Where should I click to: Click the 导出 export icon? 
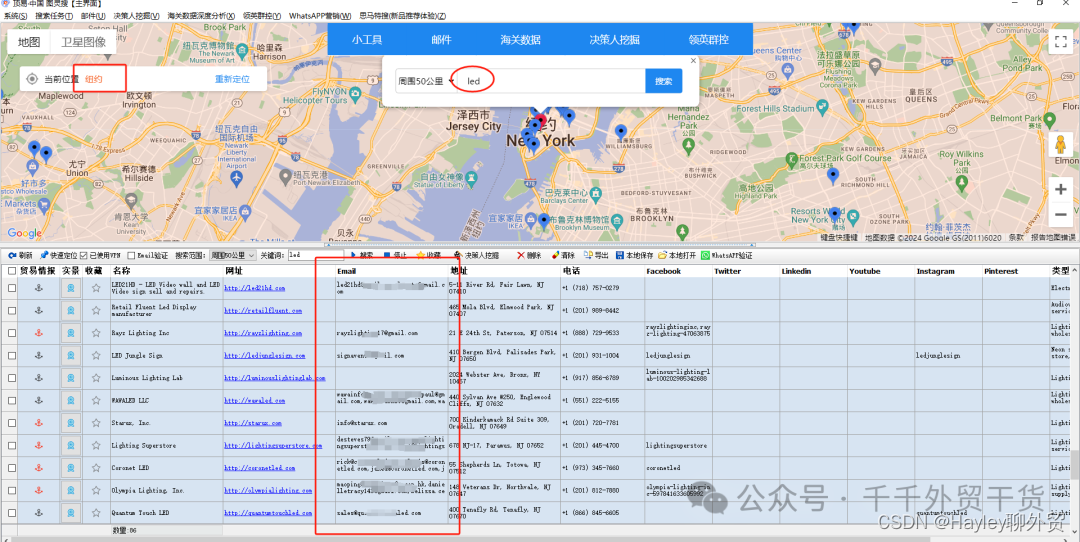tap(588, 255)
